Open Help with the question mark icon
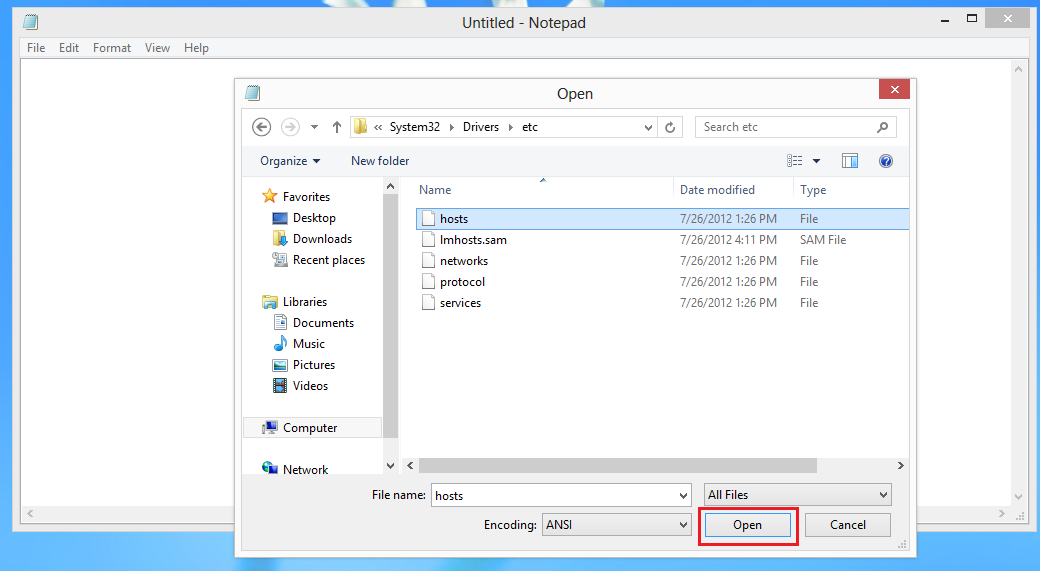Screen dimensions: 1040x571 [x=885, y=161]
